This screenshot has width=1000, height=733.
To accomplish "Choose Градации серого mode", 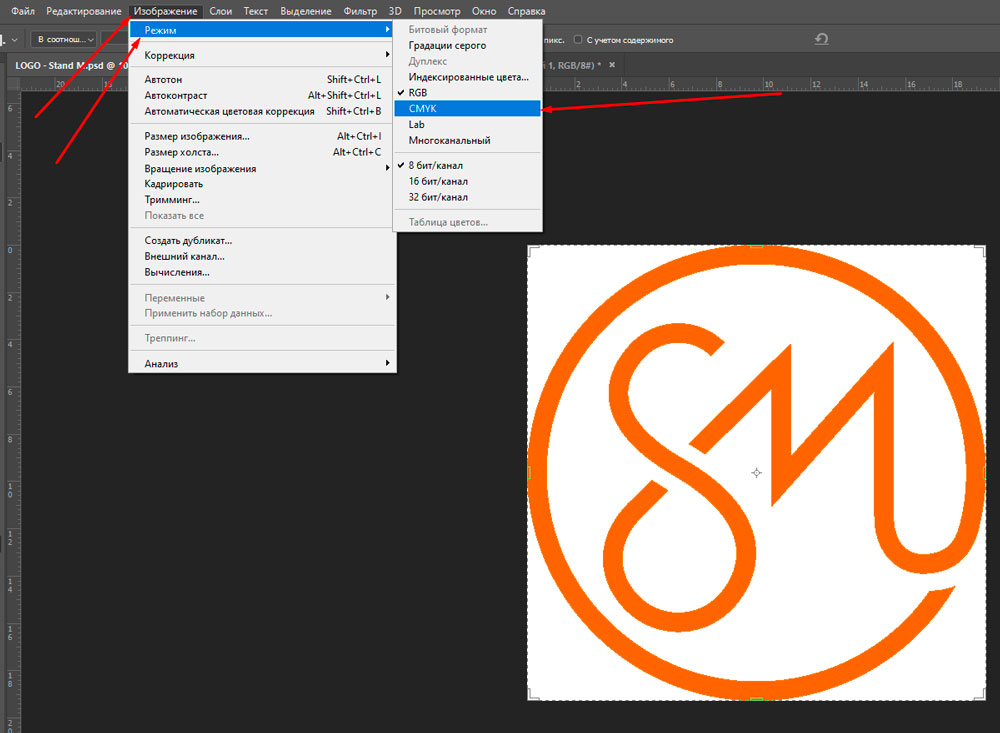I will tap(467, 45).
